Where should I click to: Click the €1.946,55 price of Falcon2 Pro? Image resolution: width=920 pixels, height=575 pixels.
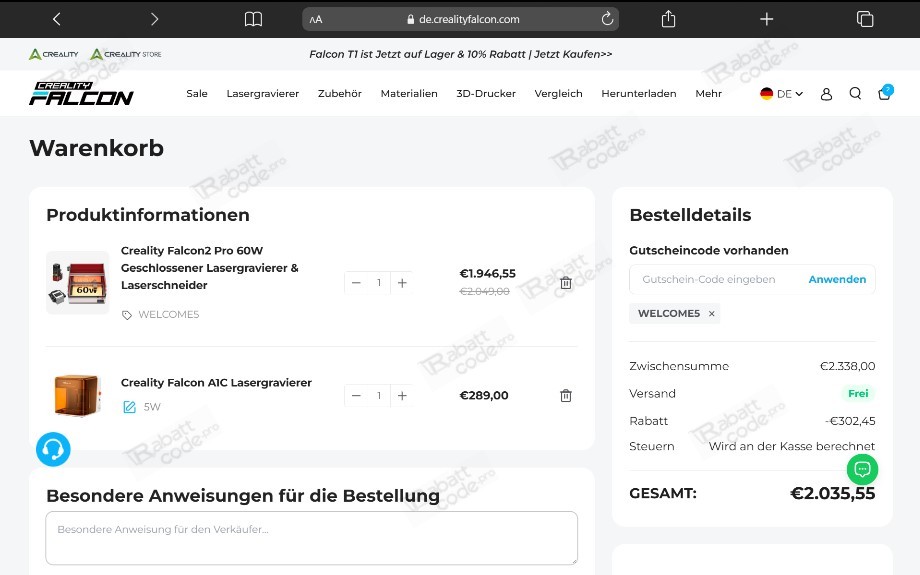click(488, 273)
